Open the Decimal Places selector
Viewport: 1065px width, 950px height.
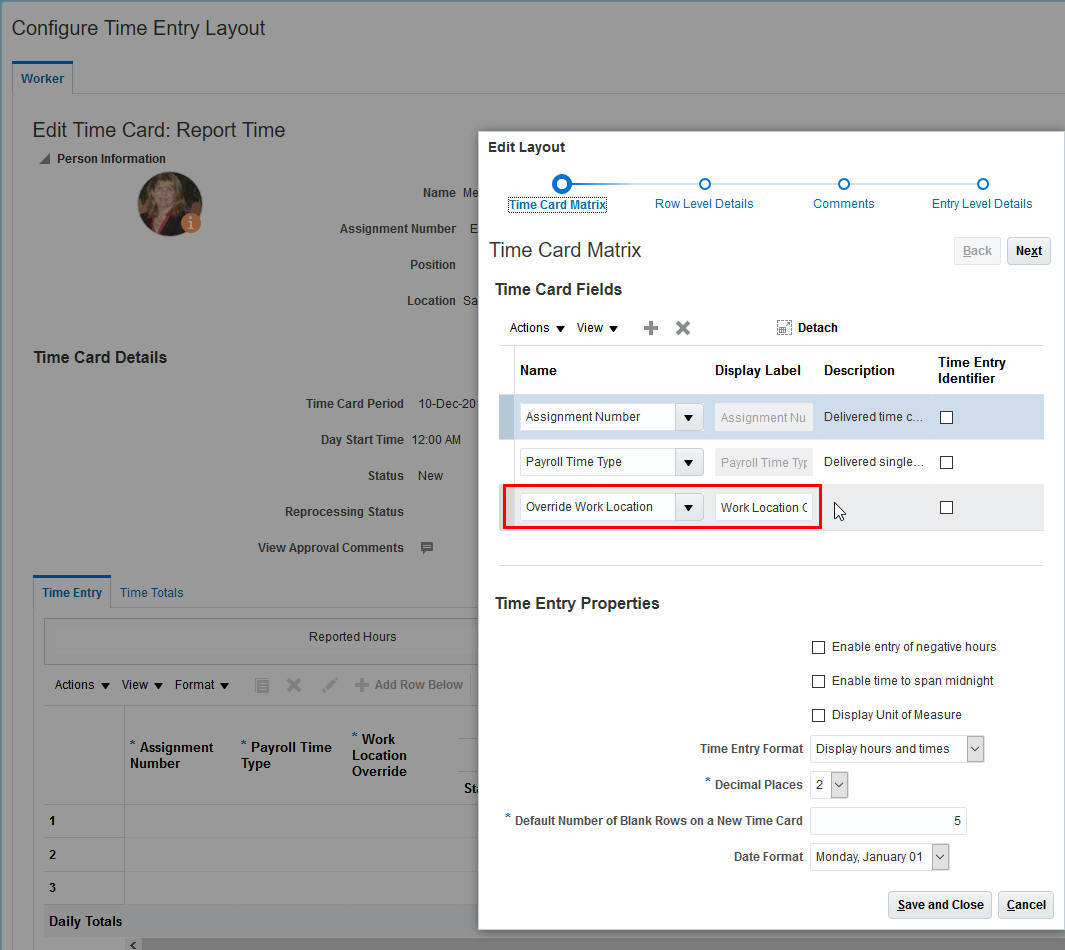point(838,784)
